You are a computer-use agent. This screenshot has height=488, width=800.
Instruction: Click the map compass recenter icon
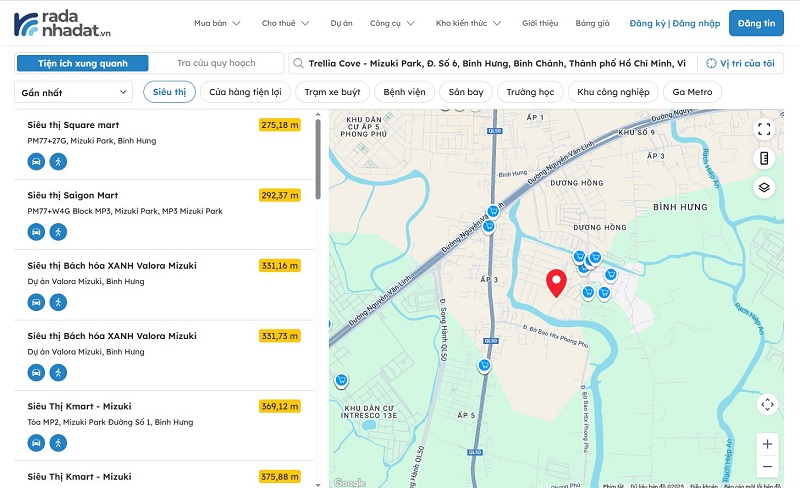tap(767, 404)
